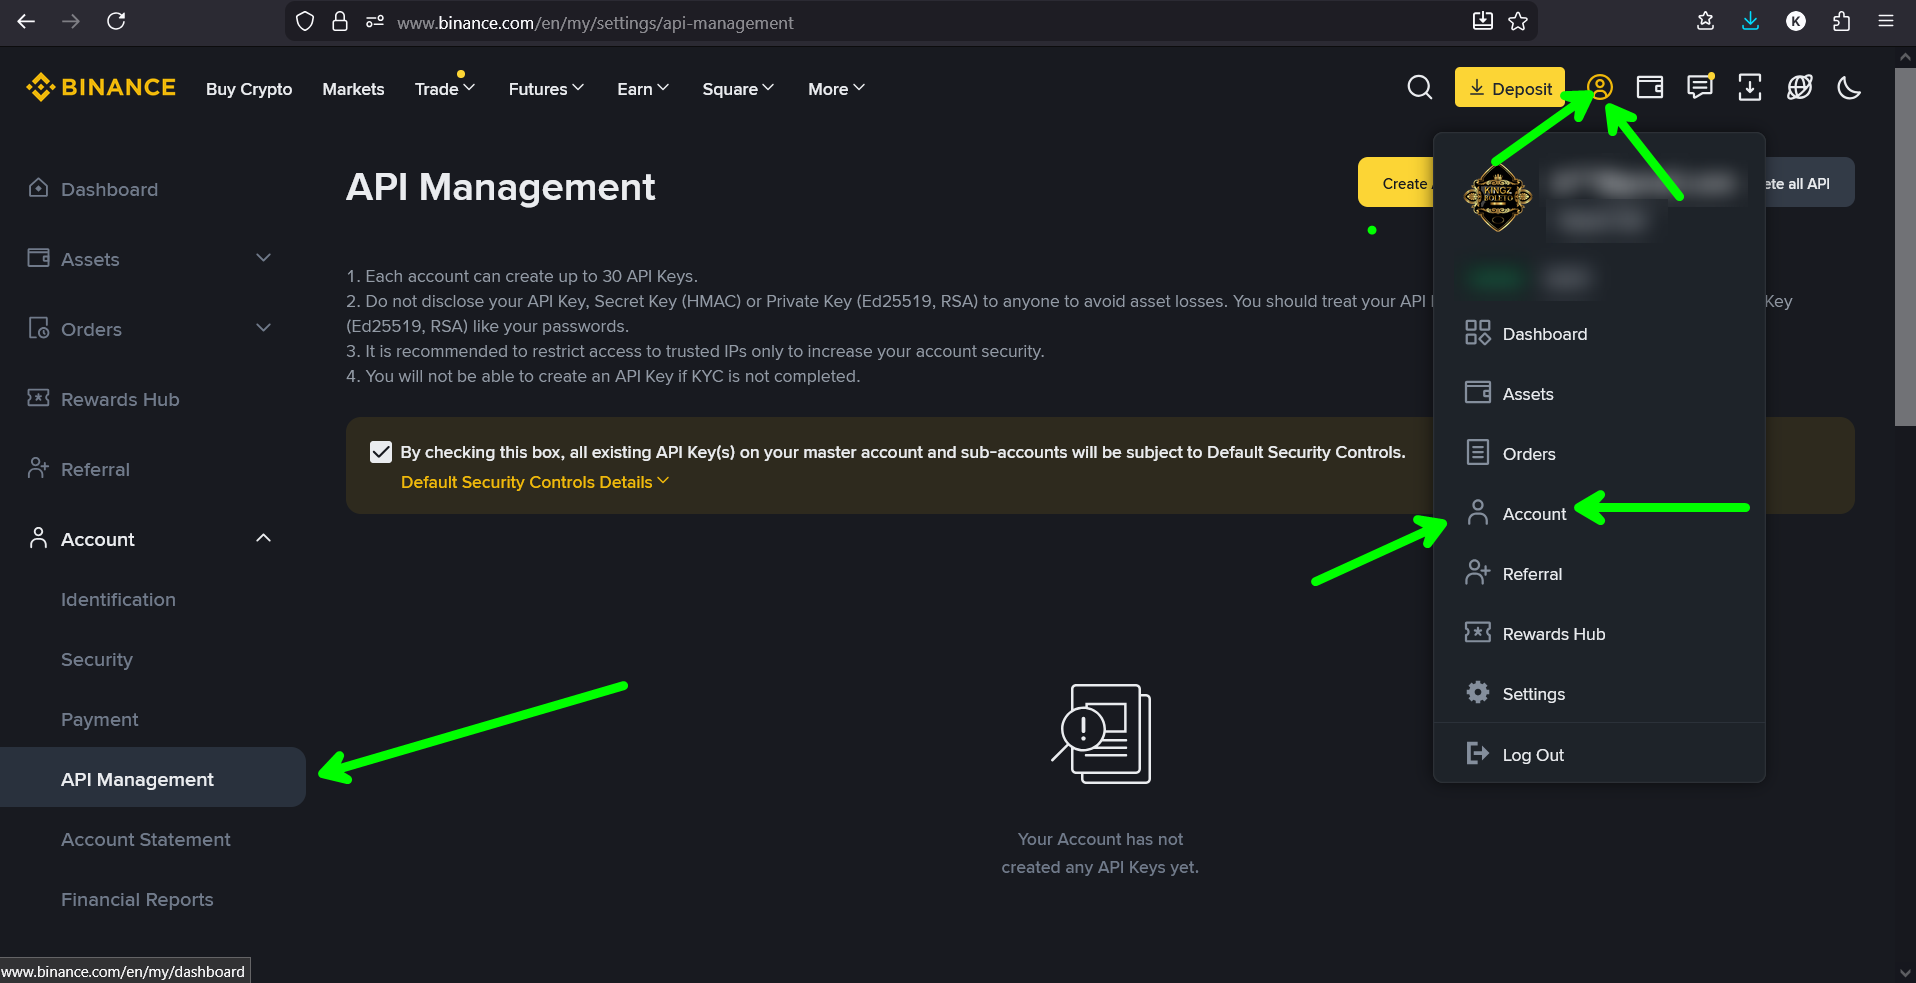Open the chat notifications icon
1916x983 pixels.
coord(1699,88)
